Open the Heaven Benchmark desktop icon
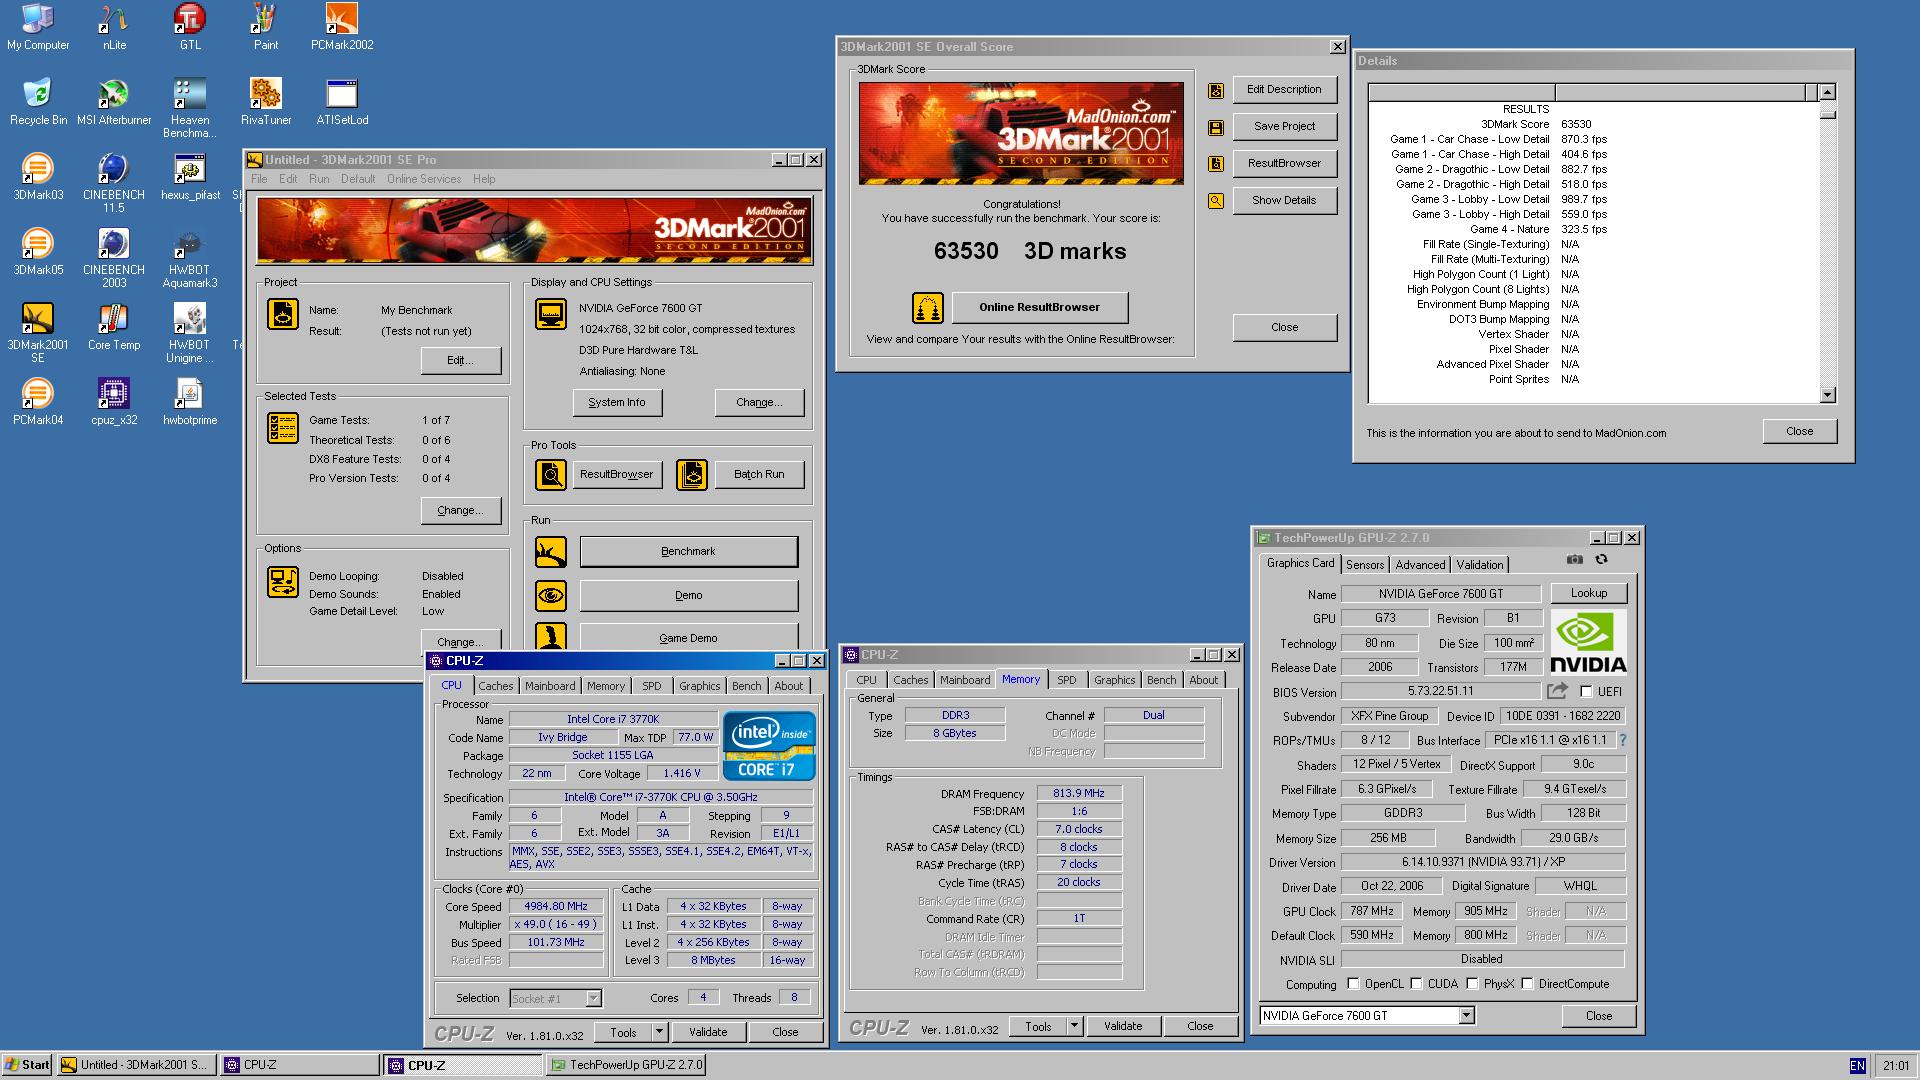Viewport: 1920px width, 1080px height. click(x=190, y=108)
